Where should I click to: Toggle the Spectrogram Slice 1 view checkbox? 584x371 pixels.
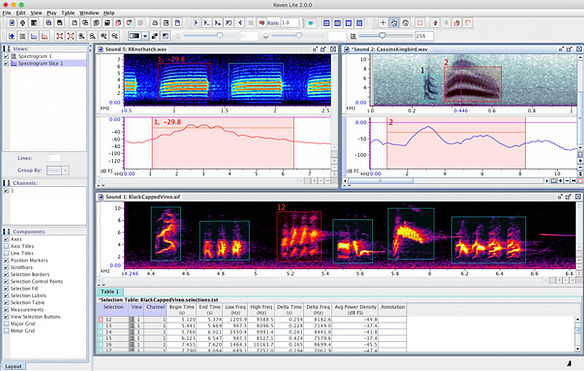(x=6, y=63)
